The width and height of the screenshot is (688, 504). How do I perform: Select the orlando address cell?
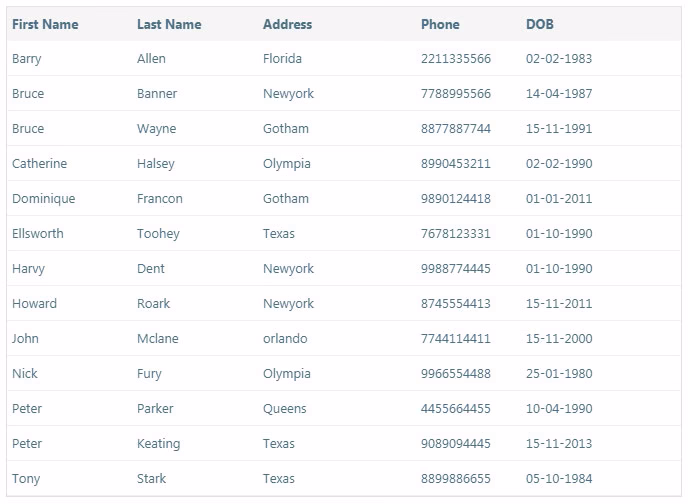point(285,339)
